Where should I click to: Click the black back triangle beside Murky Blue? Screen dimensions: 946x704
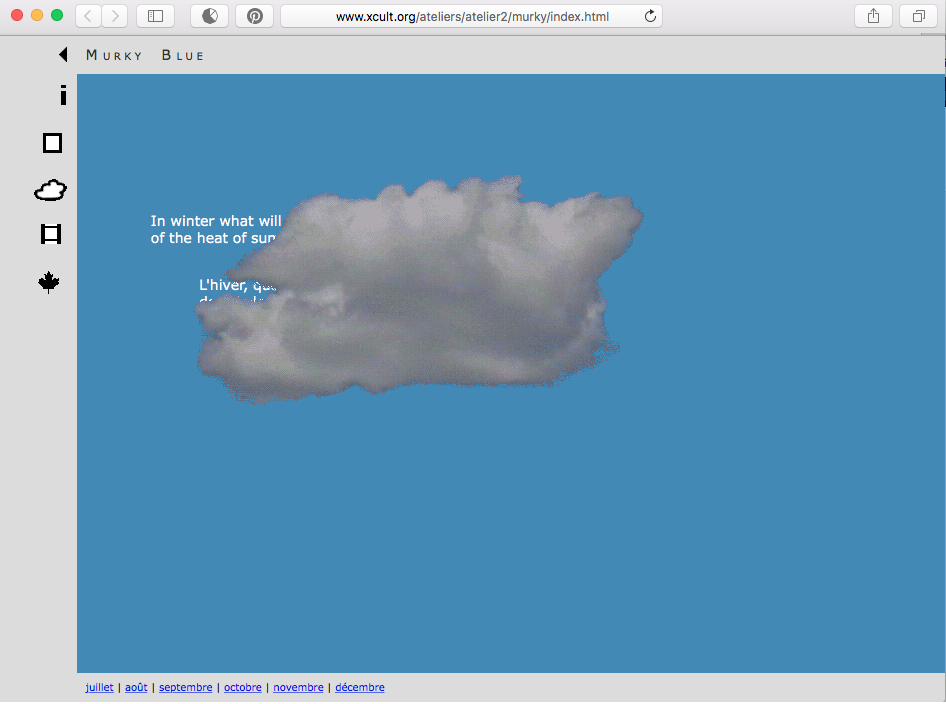point(63,55)
